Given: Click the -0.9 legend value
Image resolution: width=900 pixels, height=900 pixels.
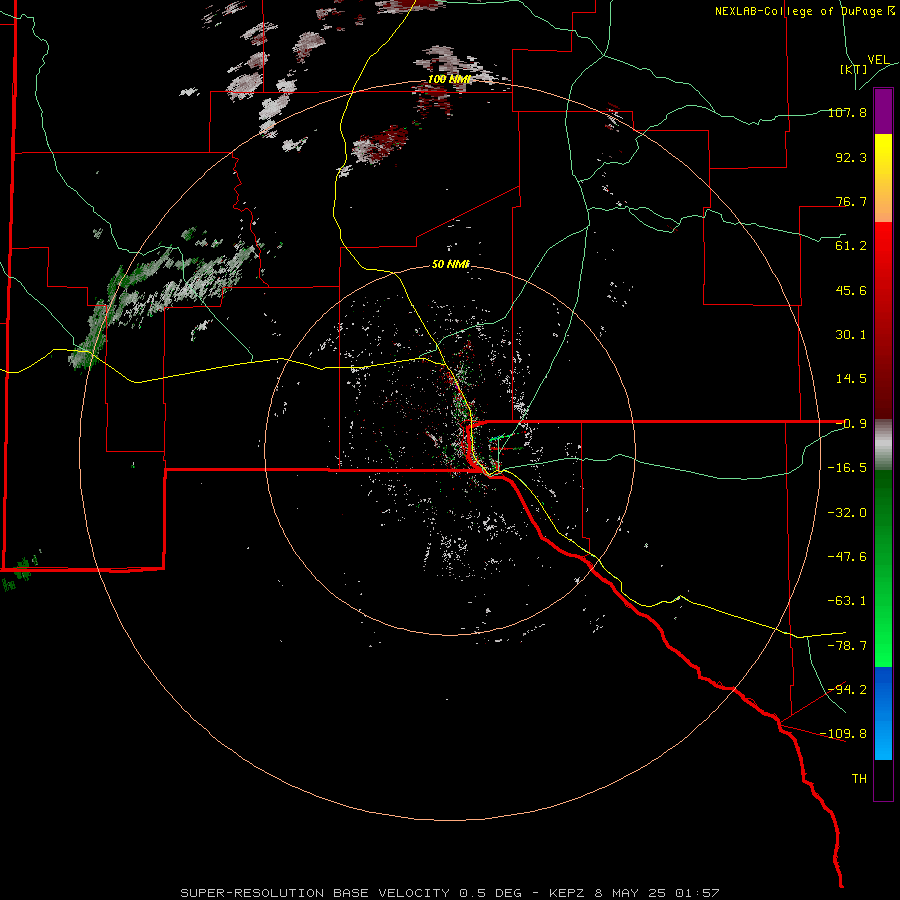Looking at the screenshot, I should point(851,424).
